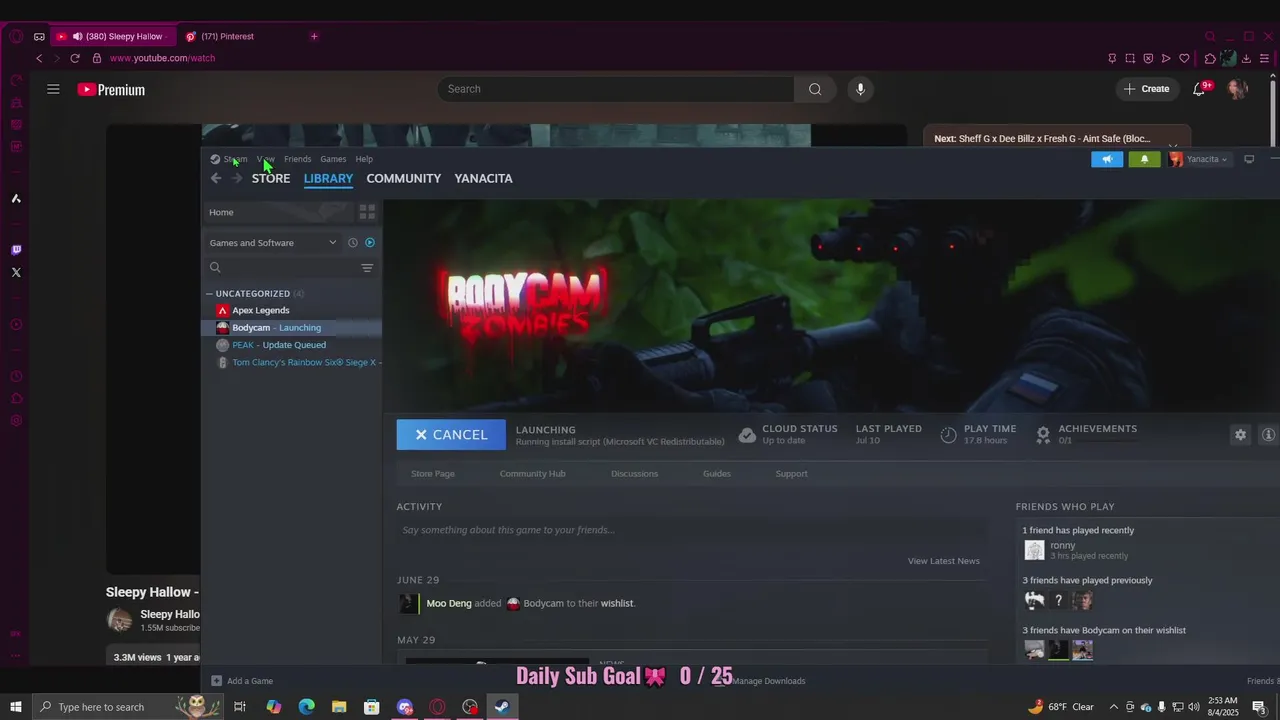1280x720 pixels.
Task: Open Bodycam Support link
Action: point(791,474)
